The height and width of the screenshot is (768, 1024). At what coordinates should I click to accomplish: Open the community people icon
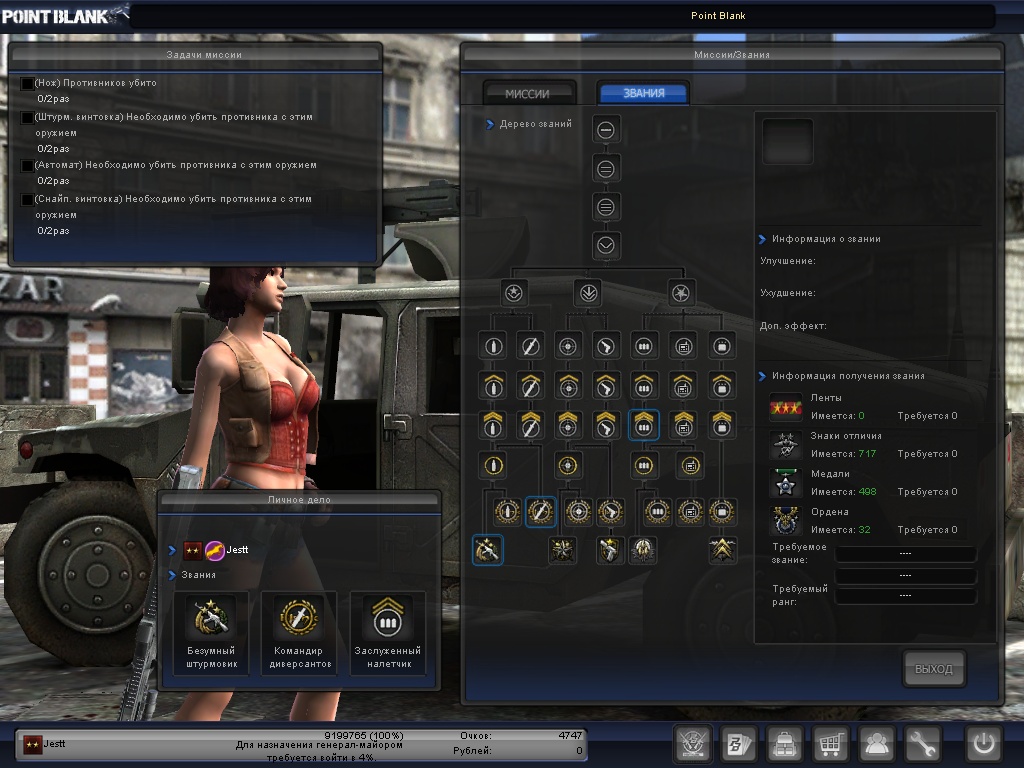876,743
